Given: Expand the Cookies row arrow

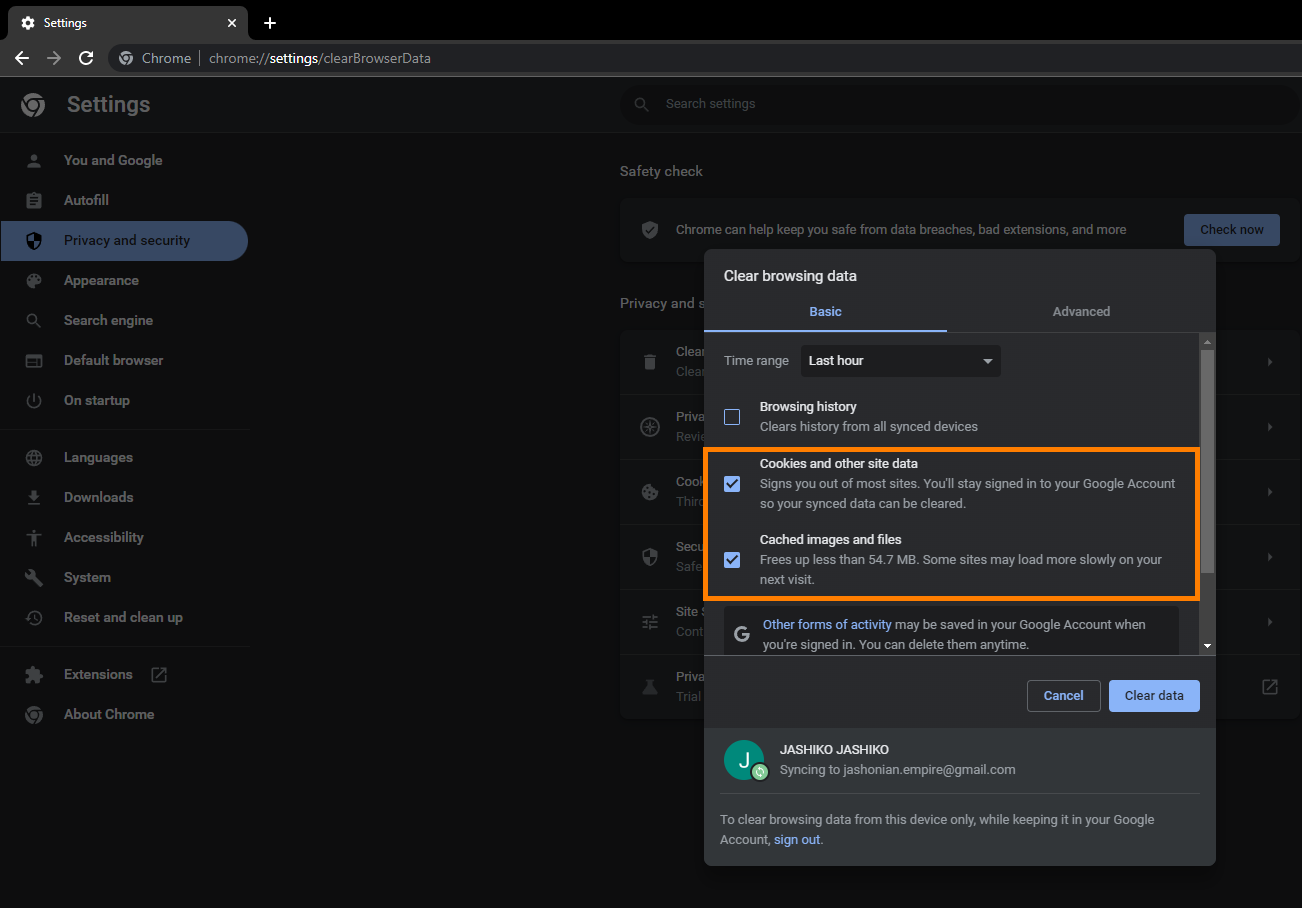Looking at the screenshot, I should coord(1269,491).
